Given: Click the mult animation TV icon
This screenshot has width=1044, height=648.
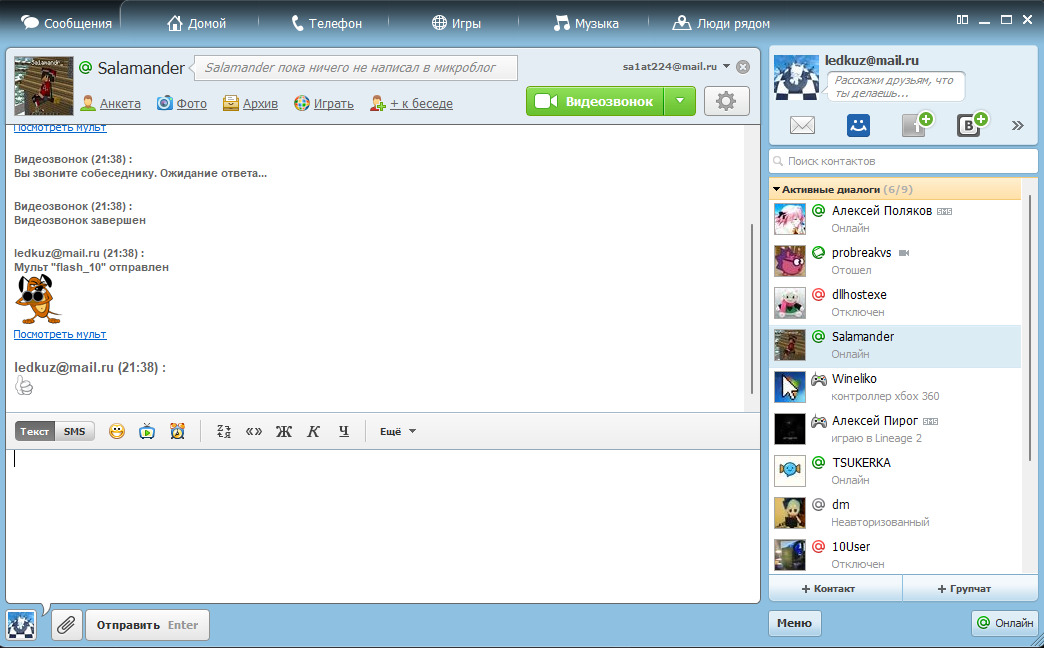Looking at the screenshot, I should [147, 432].
